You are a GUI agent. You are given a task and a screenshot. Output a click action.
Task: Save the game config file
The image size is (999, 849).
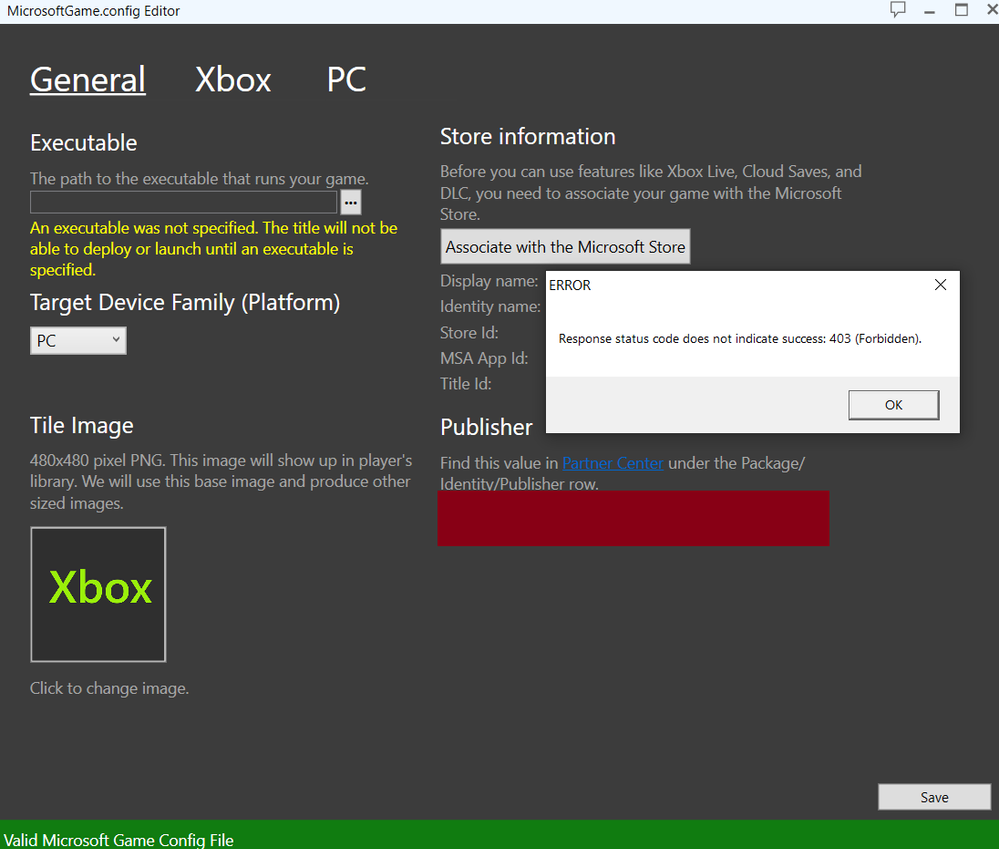pyautogui.click(x=934, y=797)
